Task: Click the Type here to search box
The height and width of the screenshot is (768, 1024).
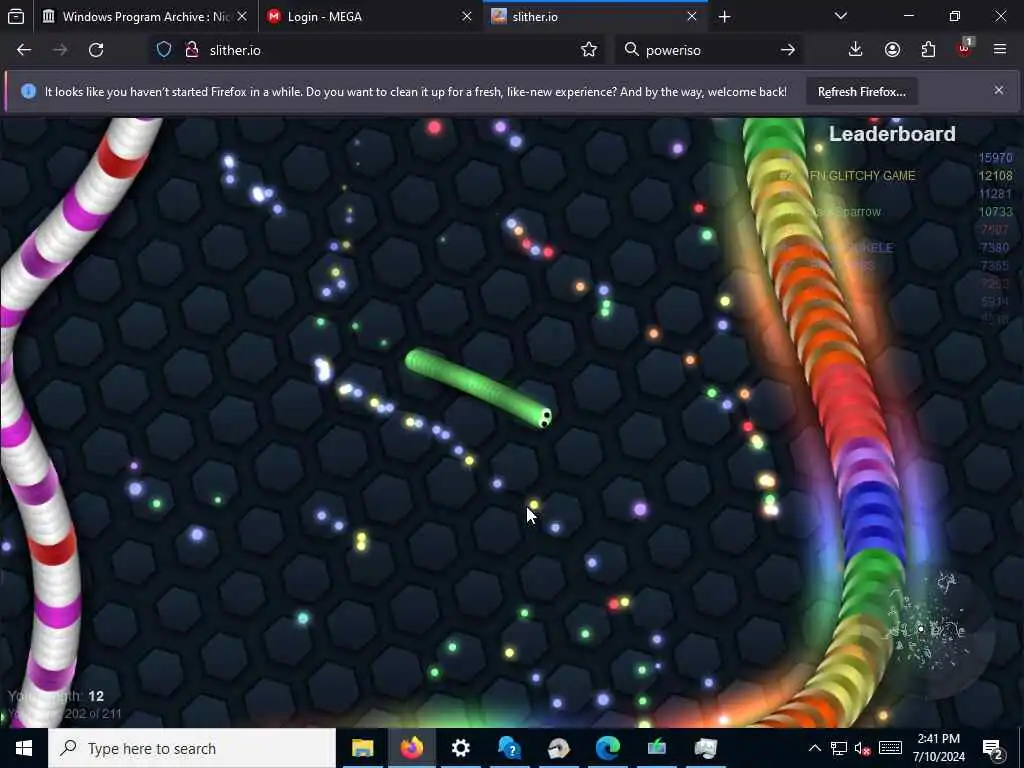Action: (x=192, y=748)
